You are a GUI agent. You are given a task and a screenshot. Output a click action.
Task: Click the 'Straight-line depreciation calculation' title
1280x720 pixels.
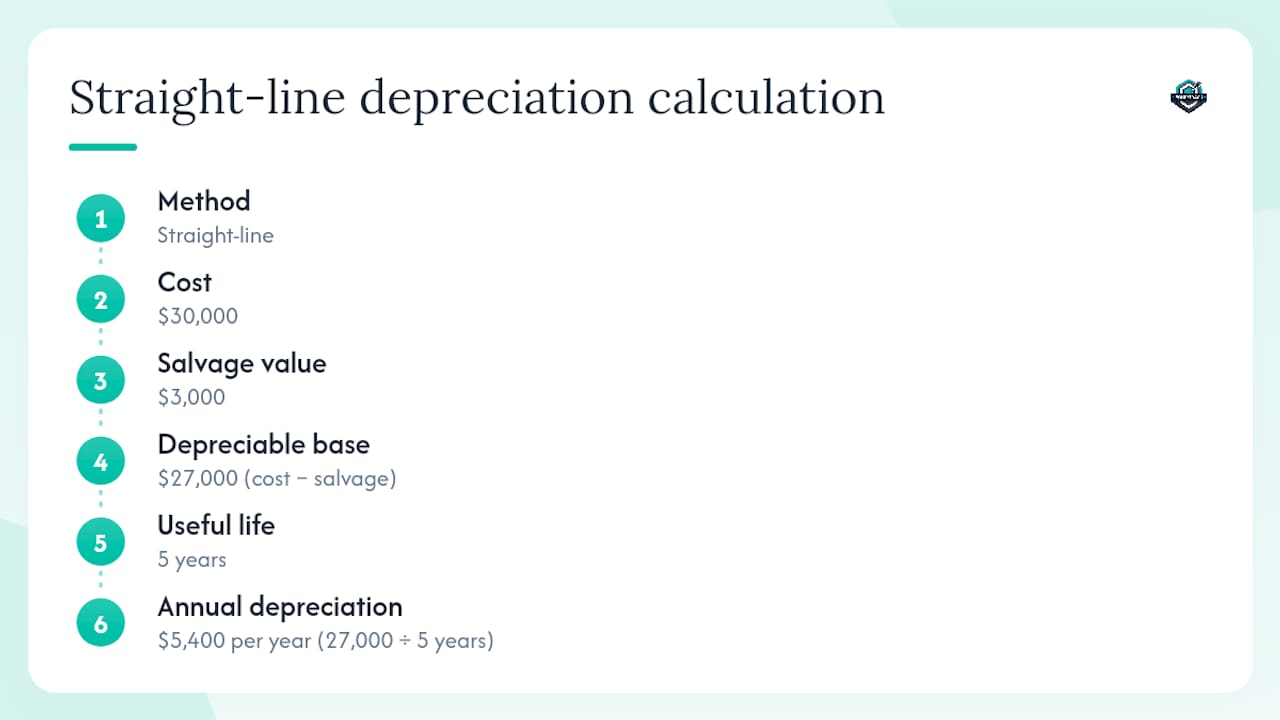click(x=477, y=98)
